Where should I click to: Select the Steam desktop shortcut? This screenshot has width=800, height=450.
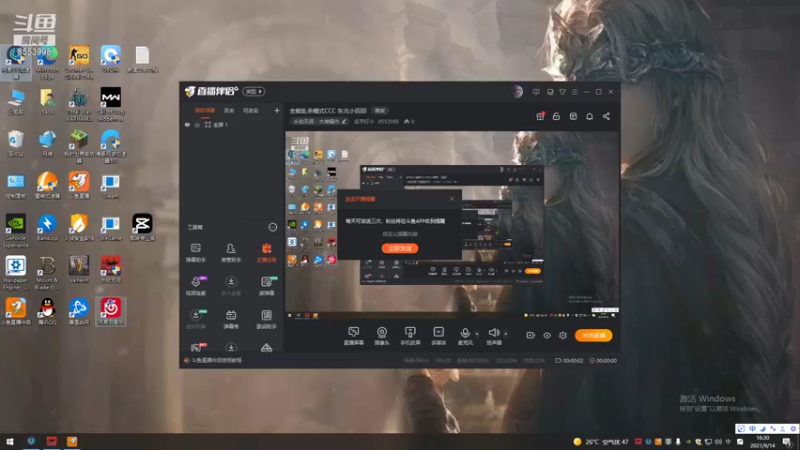[110, 186]
